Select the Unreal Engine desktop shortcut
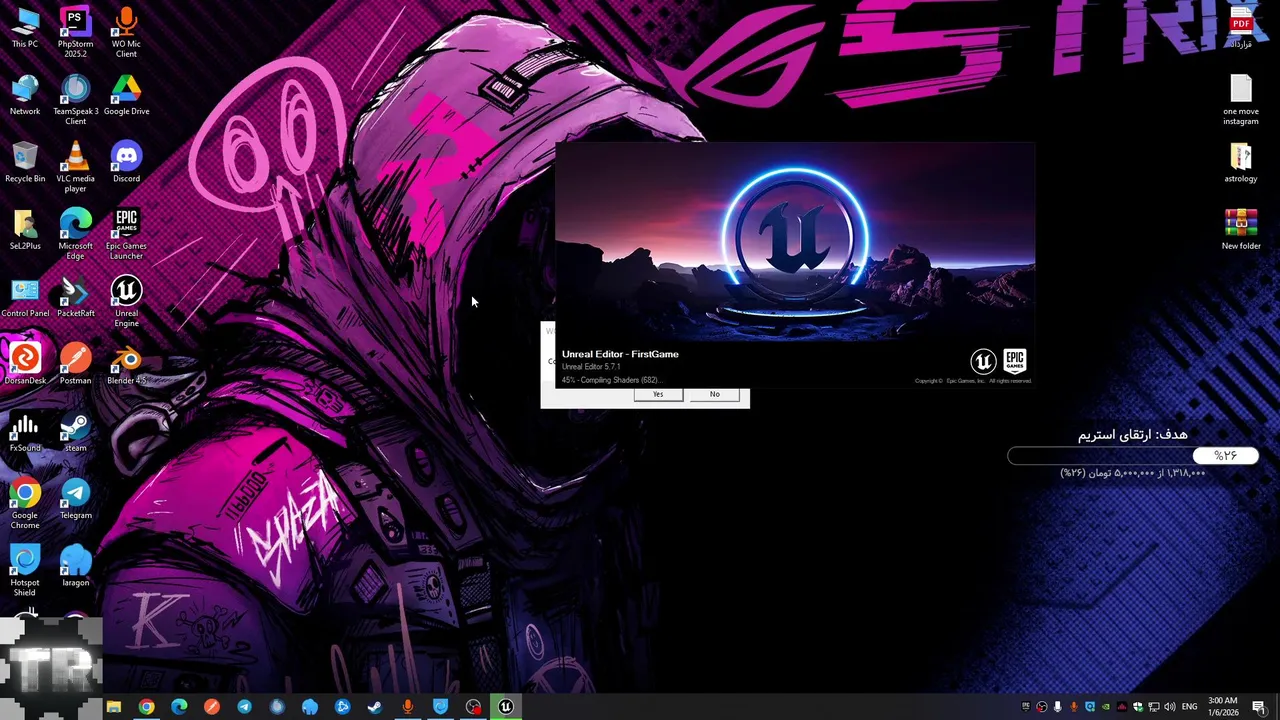This screenshot has width=1280, height=720. click(126, 302)
